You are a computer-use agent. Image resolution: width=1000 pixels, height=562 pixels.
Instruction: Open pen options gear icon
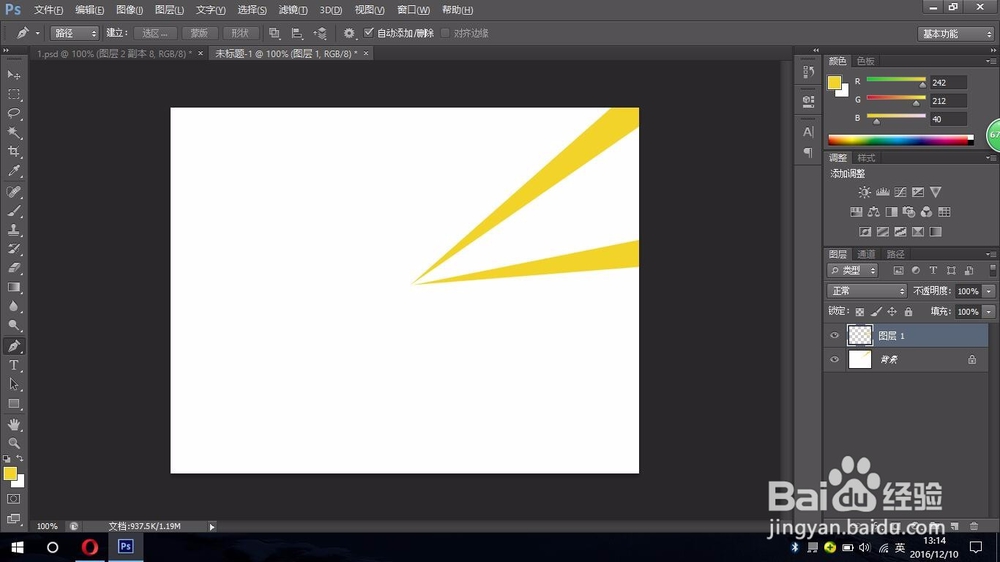pyautogui.click(x=349, y=33)
